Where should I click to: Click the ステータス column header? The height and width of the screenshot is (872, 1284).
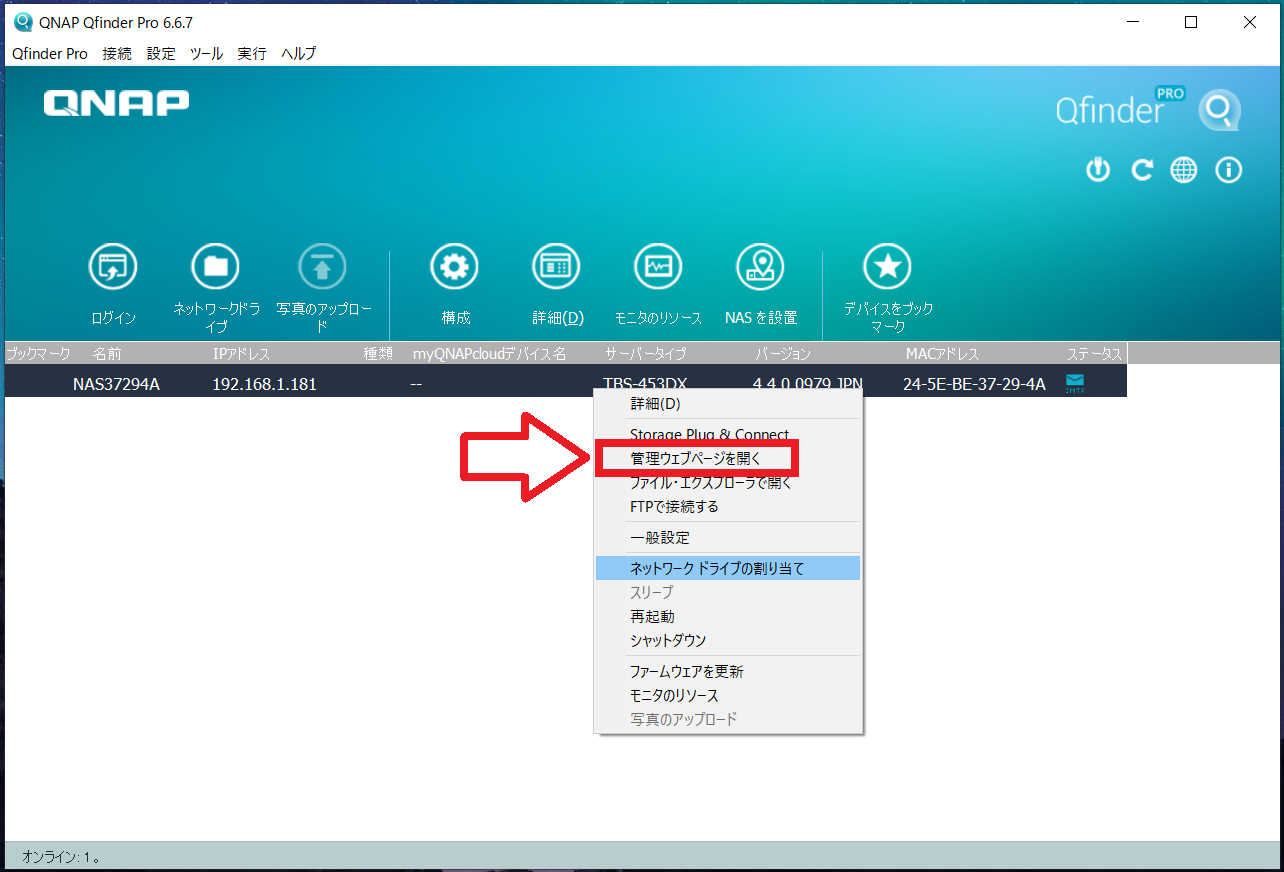point(1095,354)
